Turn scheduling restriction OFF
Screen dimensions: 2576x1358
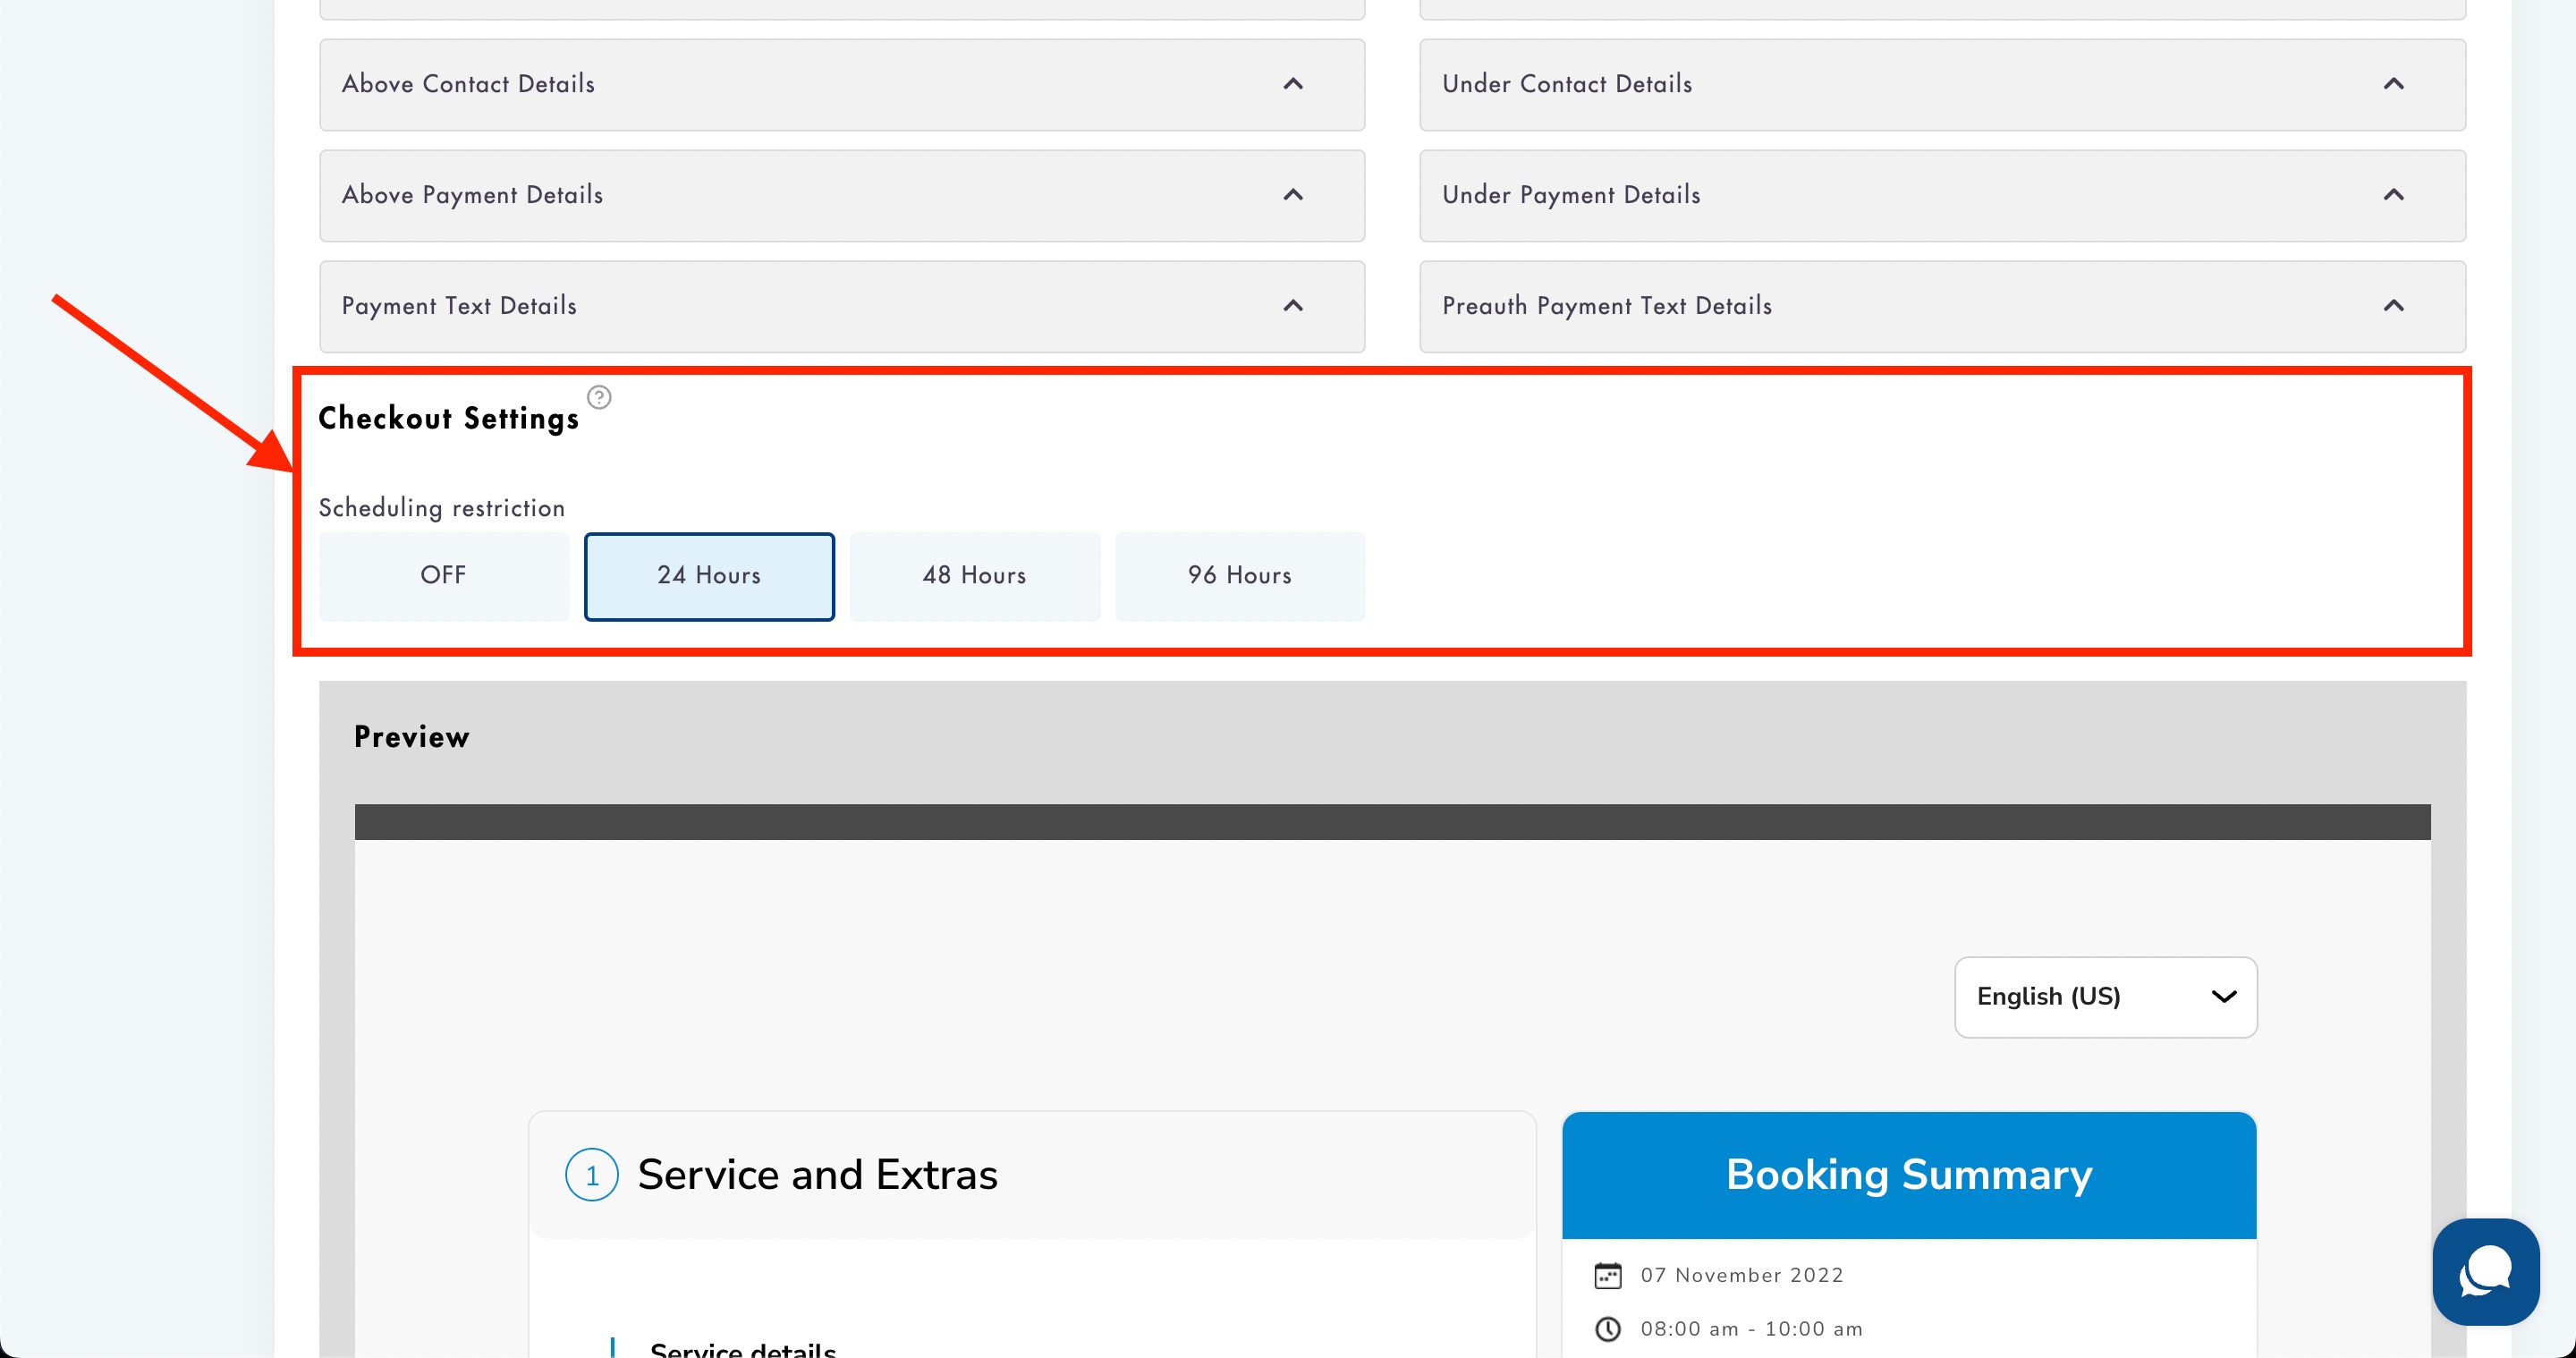pyautogui.click(x=444, y=576)
